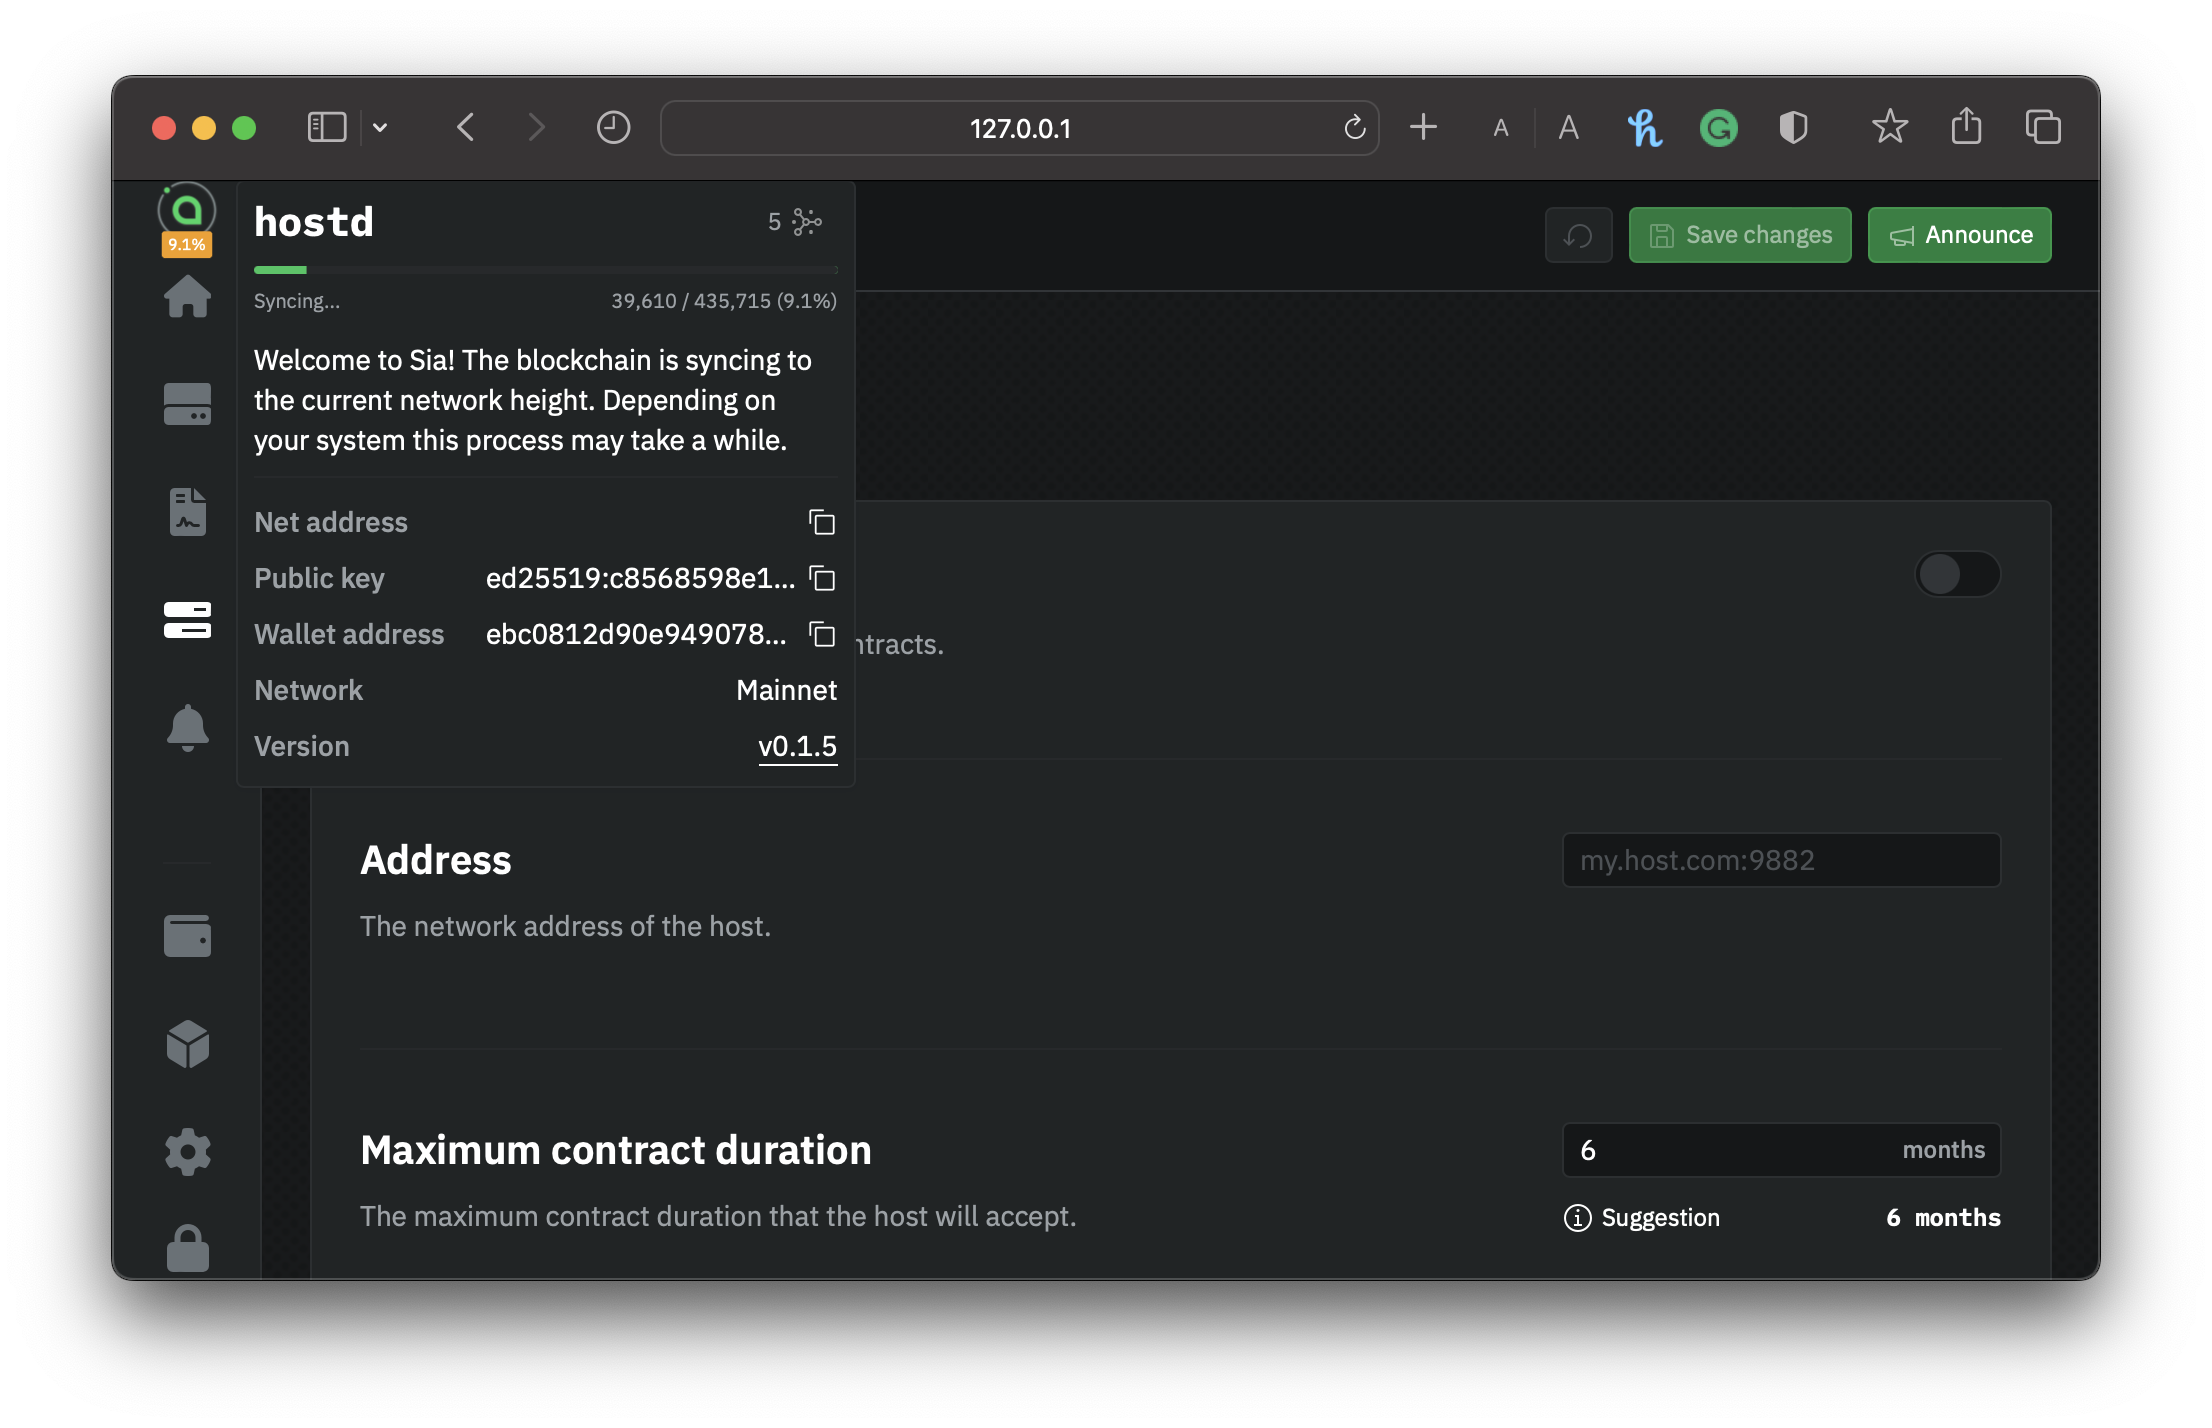Click the lock icon in sidebar
Viewport: 2212px width, 1428px height.
point(187,1248)
